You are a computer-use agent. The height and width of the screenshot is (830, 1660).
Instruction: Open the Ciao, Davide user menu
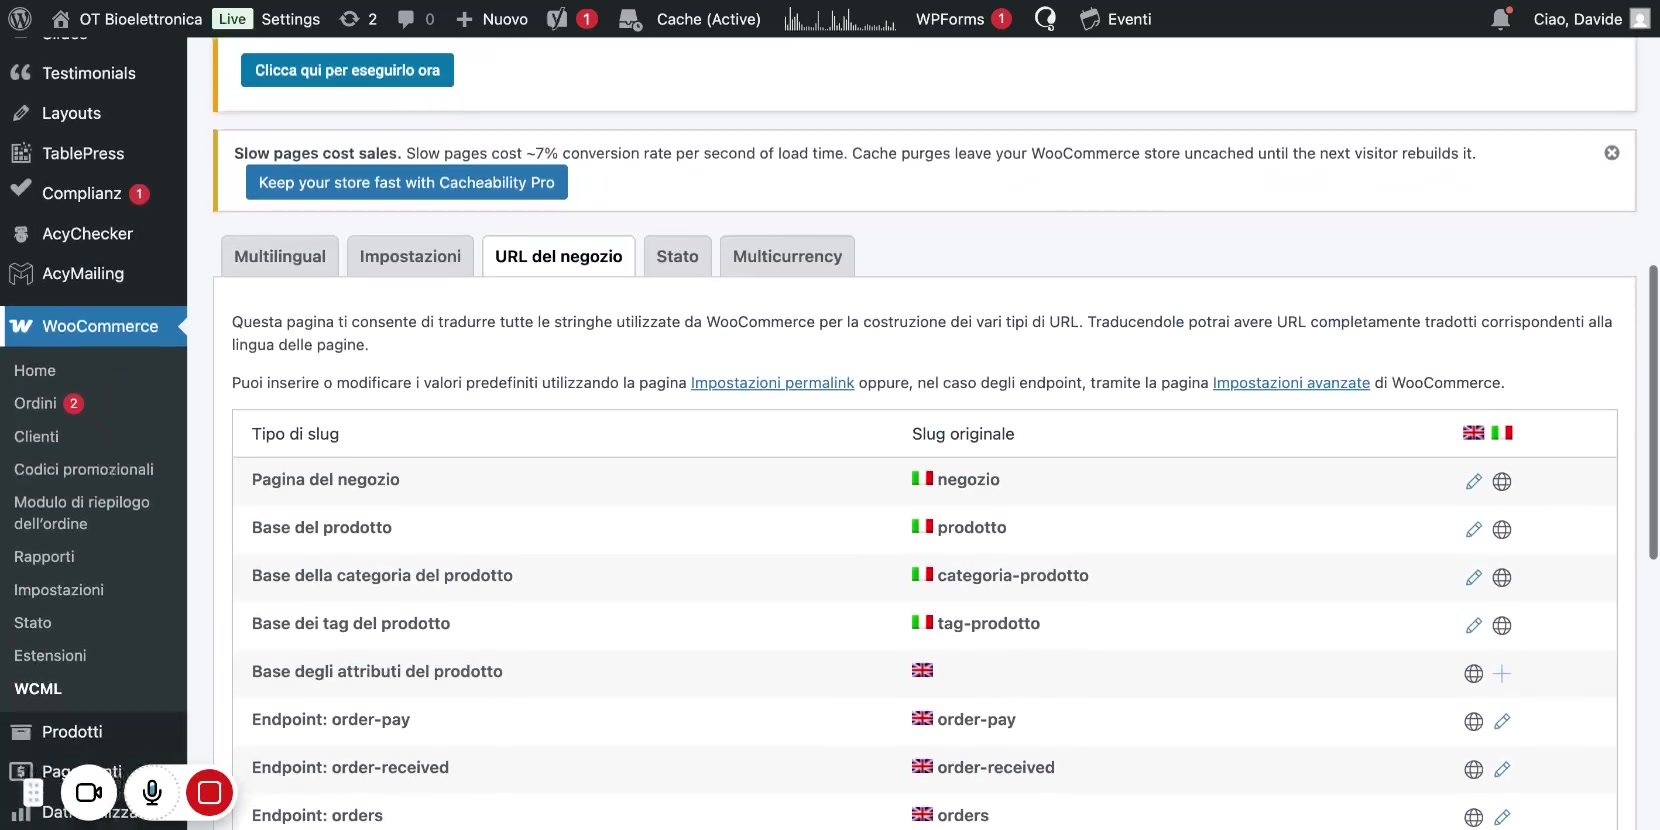click(1589, 19)
